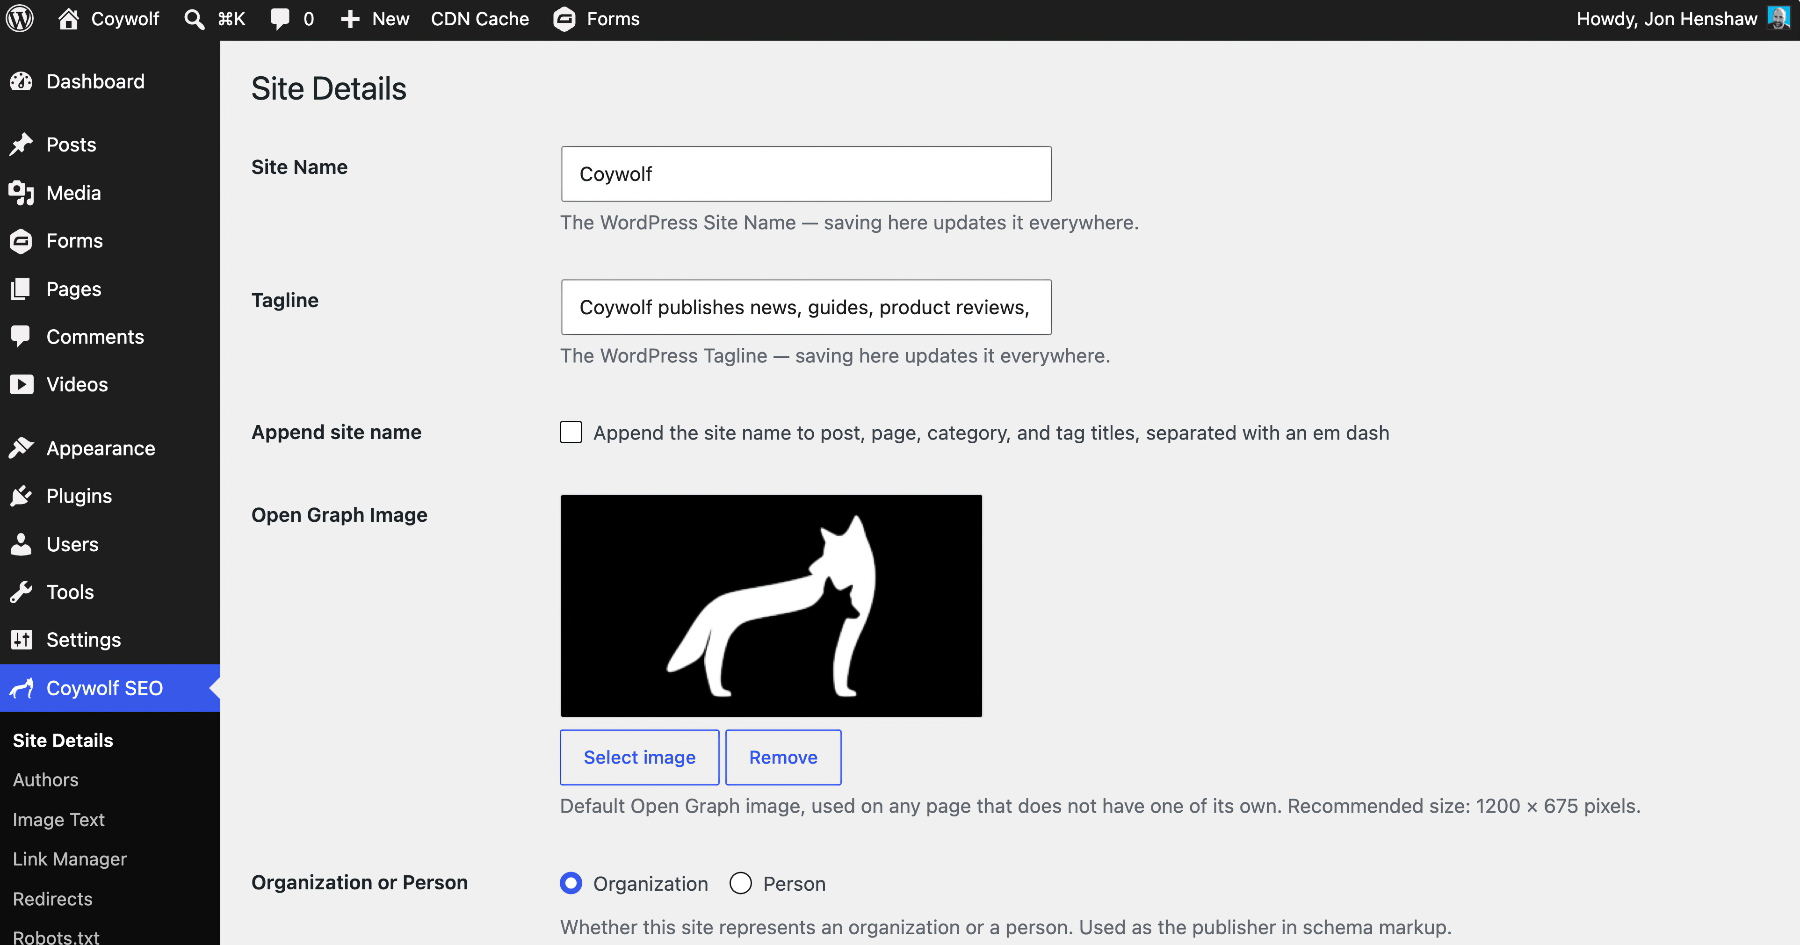Click the New text in admin bar
This screenshot has height=945, width=1800.
[x=391, y=19]
